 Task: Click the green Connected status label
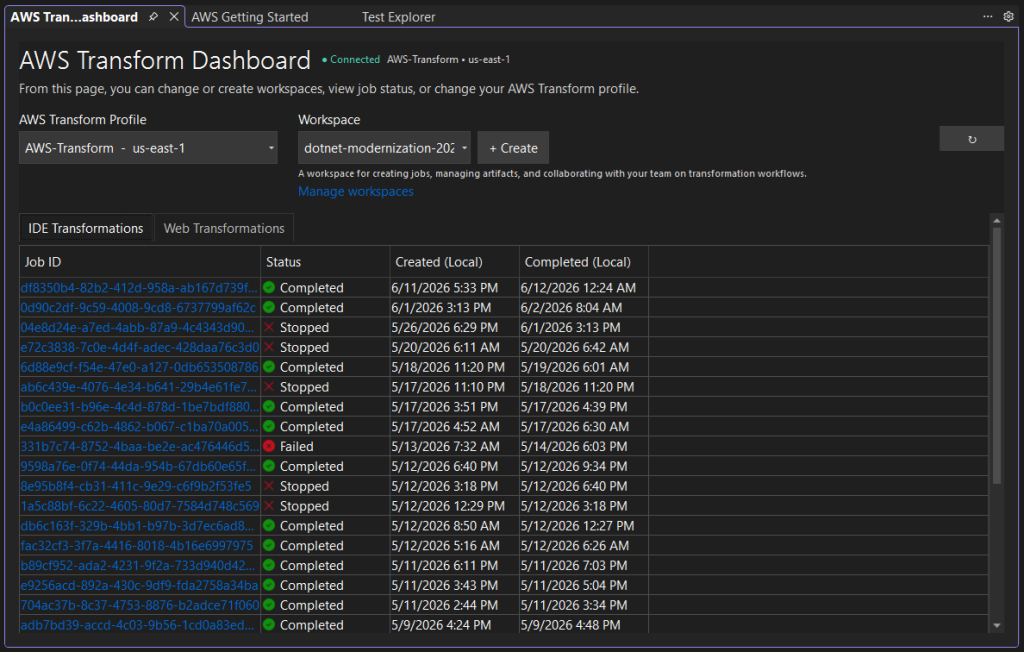point(351,59)
